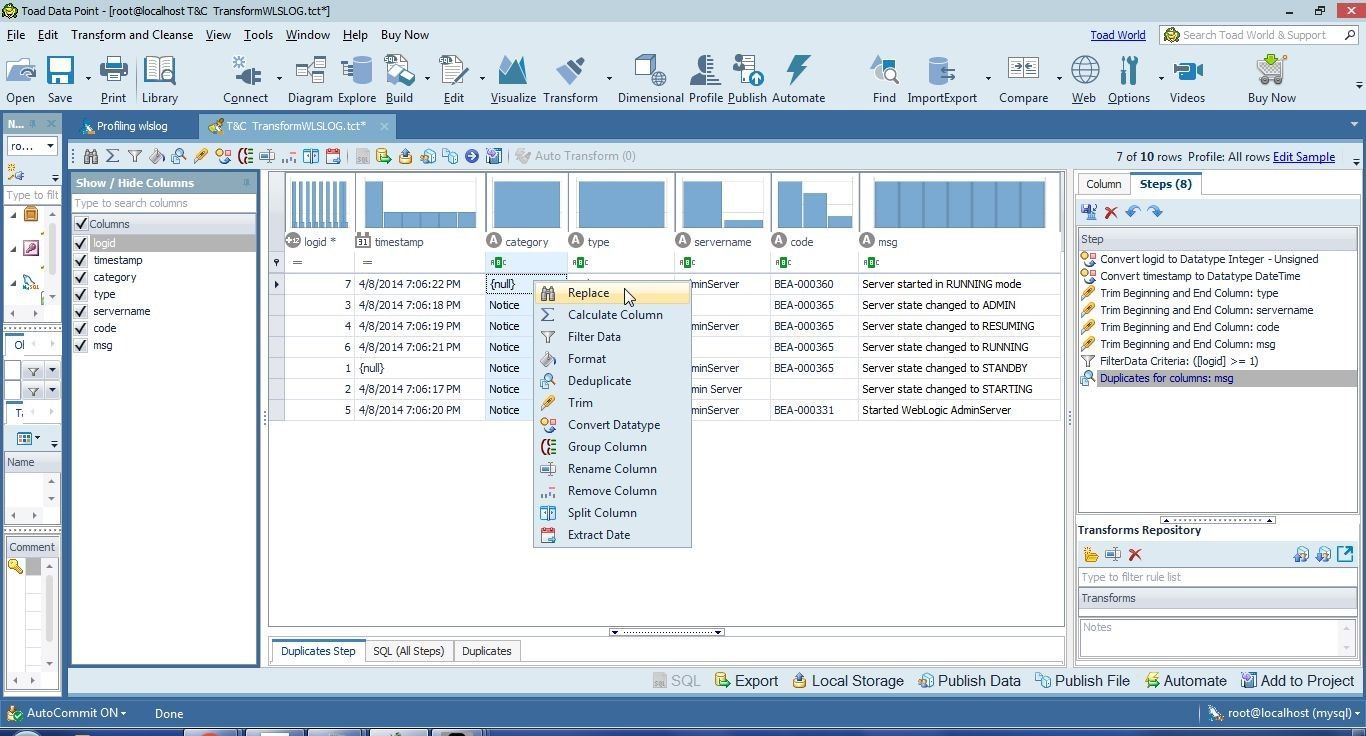
Task: Open the Connect dropdown arrow
Action: click(x=279, y=78)
